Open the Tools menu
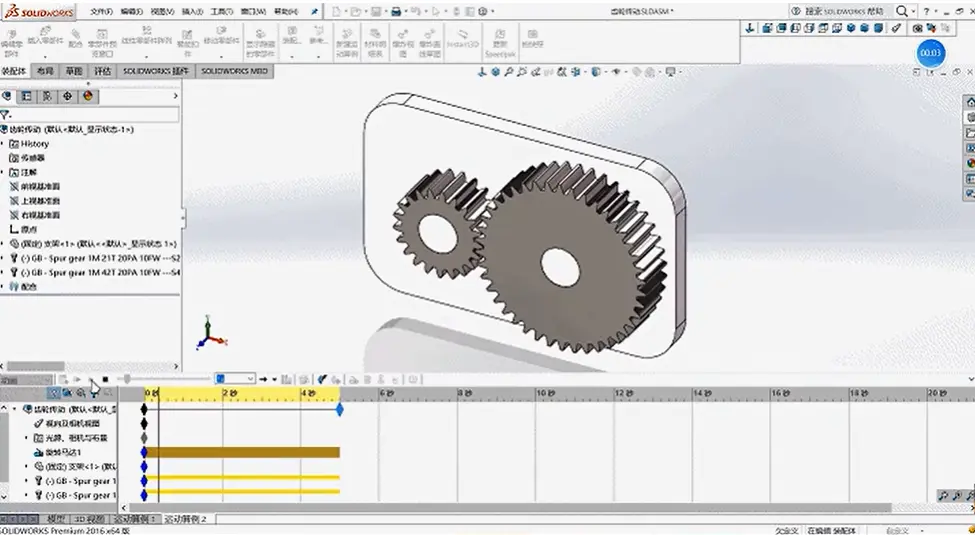Image resolution: width=975 pixels, height=535 pixels. click(221, 11)
